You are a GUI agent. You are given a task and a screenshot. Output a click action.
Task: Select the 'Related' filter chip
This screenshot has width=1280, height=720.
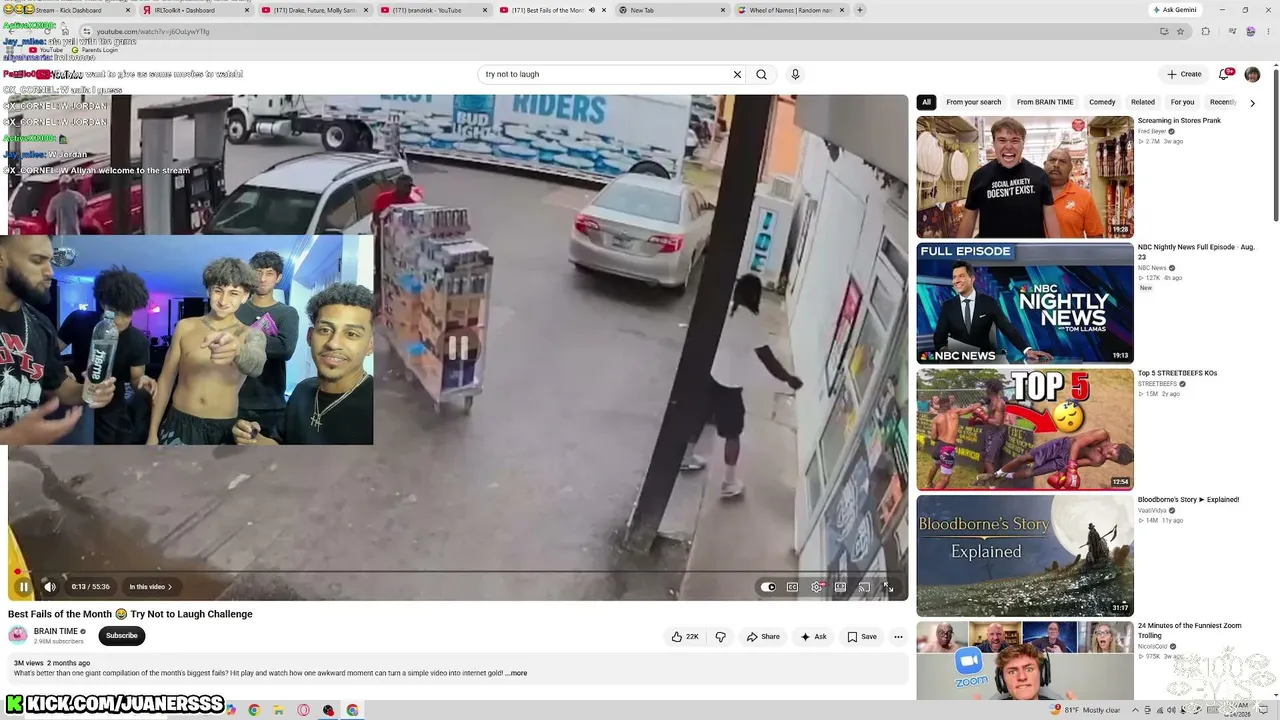[1143, 102]
